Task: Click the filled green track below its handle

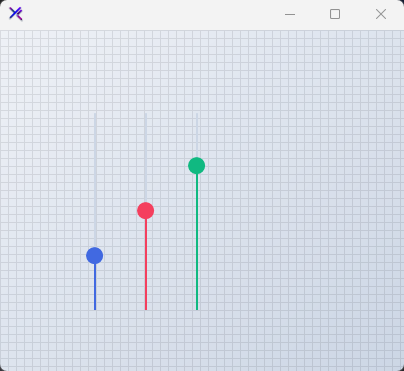Action: (197, 242)
